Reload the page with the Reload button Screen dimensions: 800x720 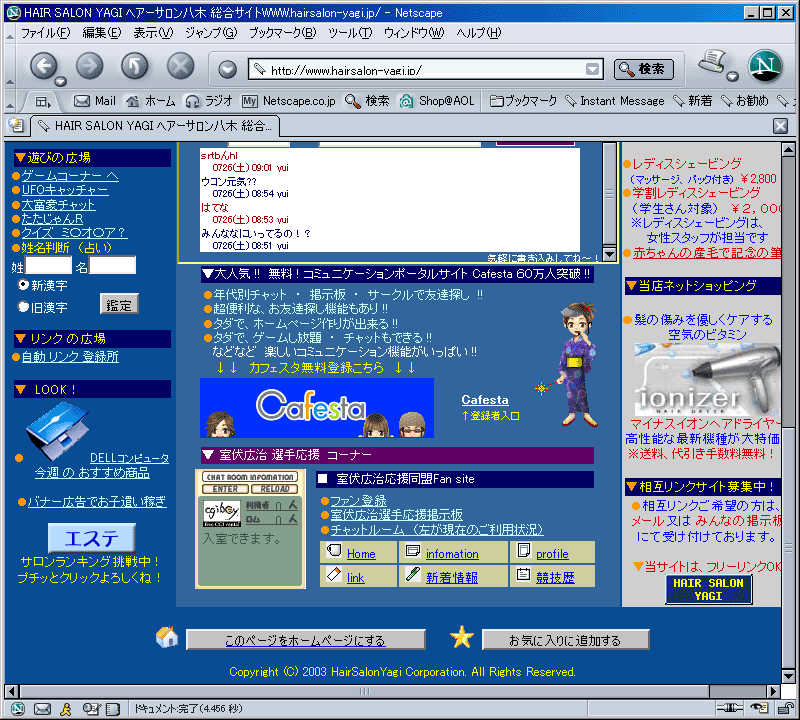pos(135,66)
